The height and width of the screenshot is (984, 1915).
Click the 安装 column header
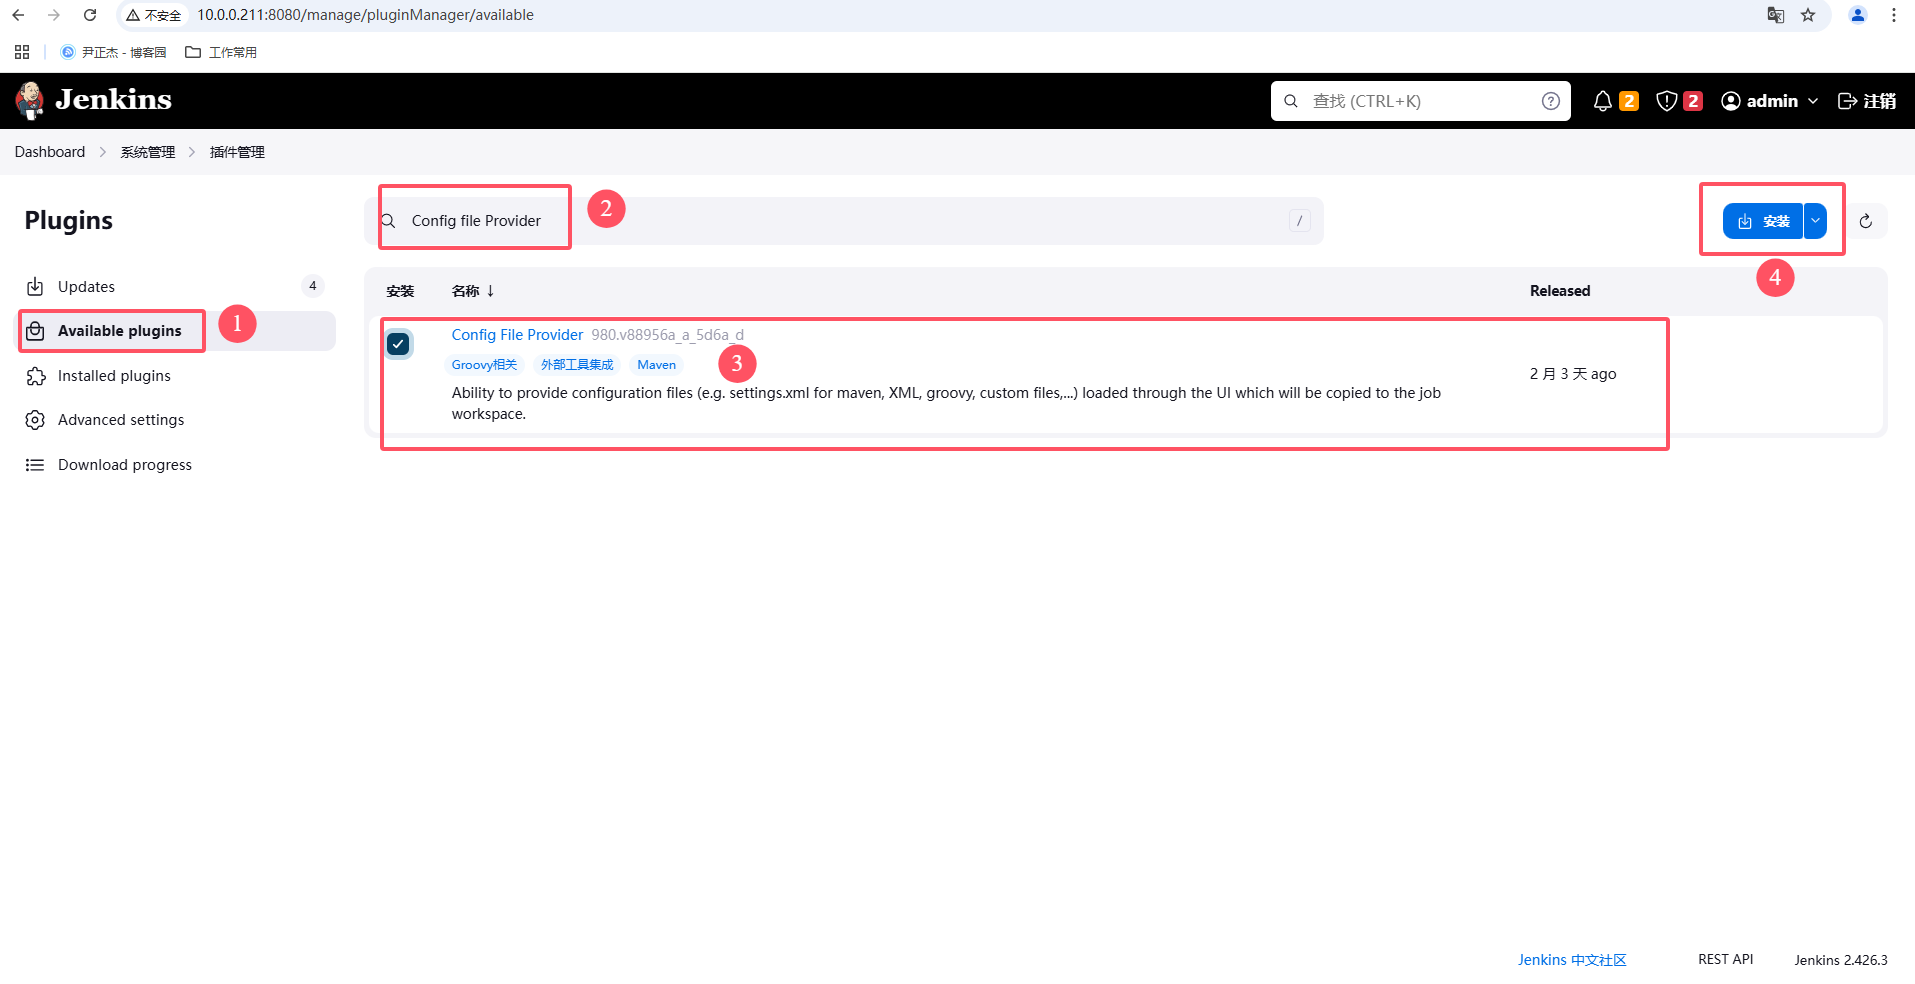(x=400, y=291)
